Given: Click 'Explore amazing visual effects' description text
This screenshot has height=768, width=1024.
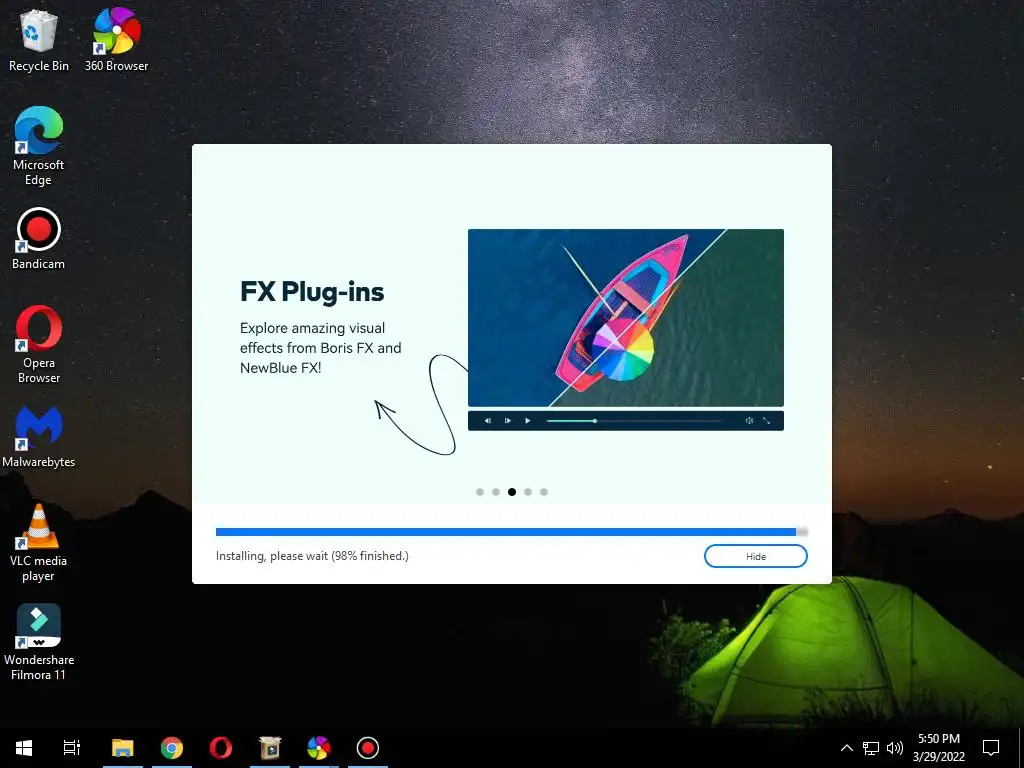Looking at the screenshot, I should (321, 347).
